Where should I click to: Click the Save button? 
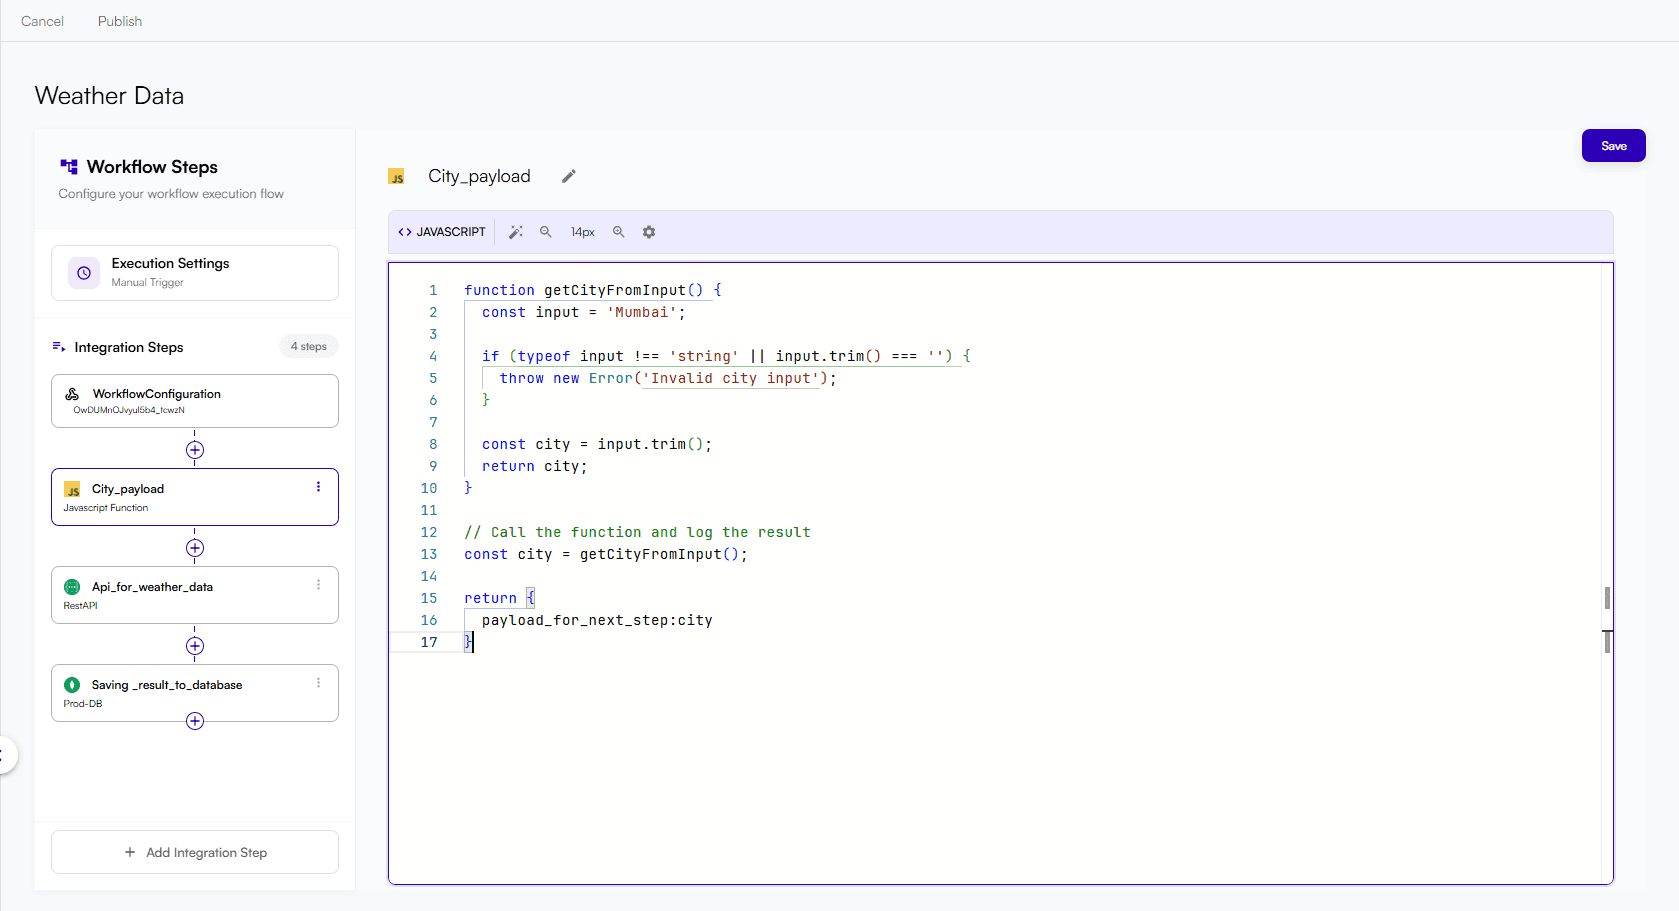click(x=1613, y=145)
